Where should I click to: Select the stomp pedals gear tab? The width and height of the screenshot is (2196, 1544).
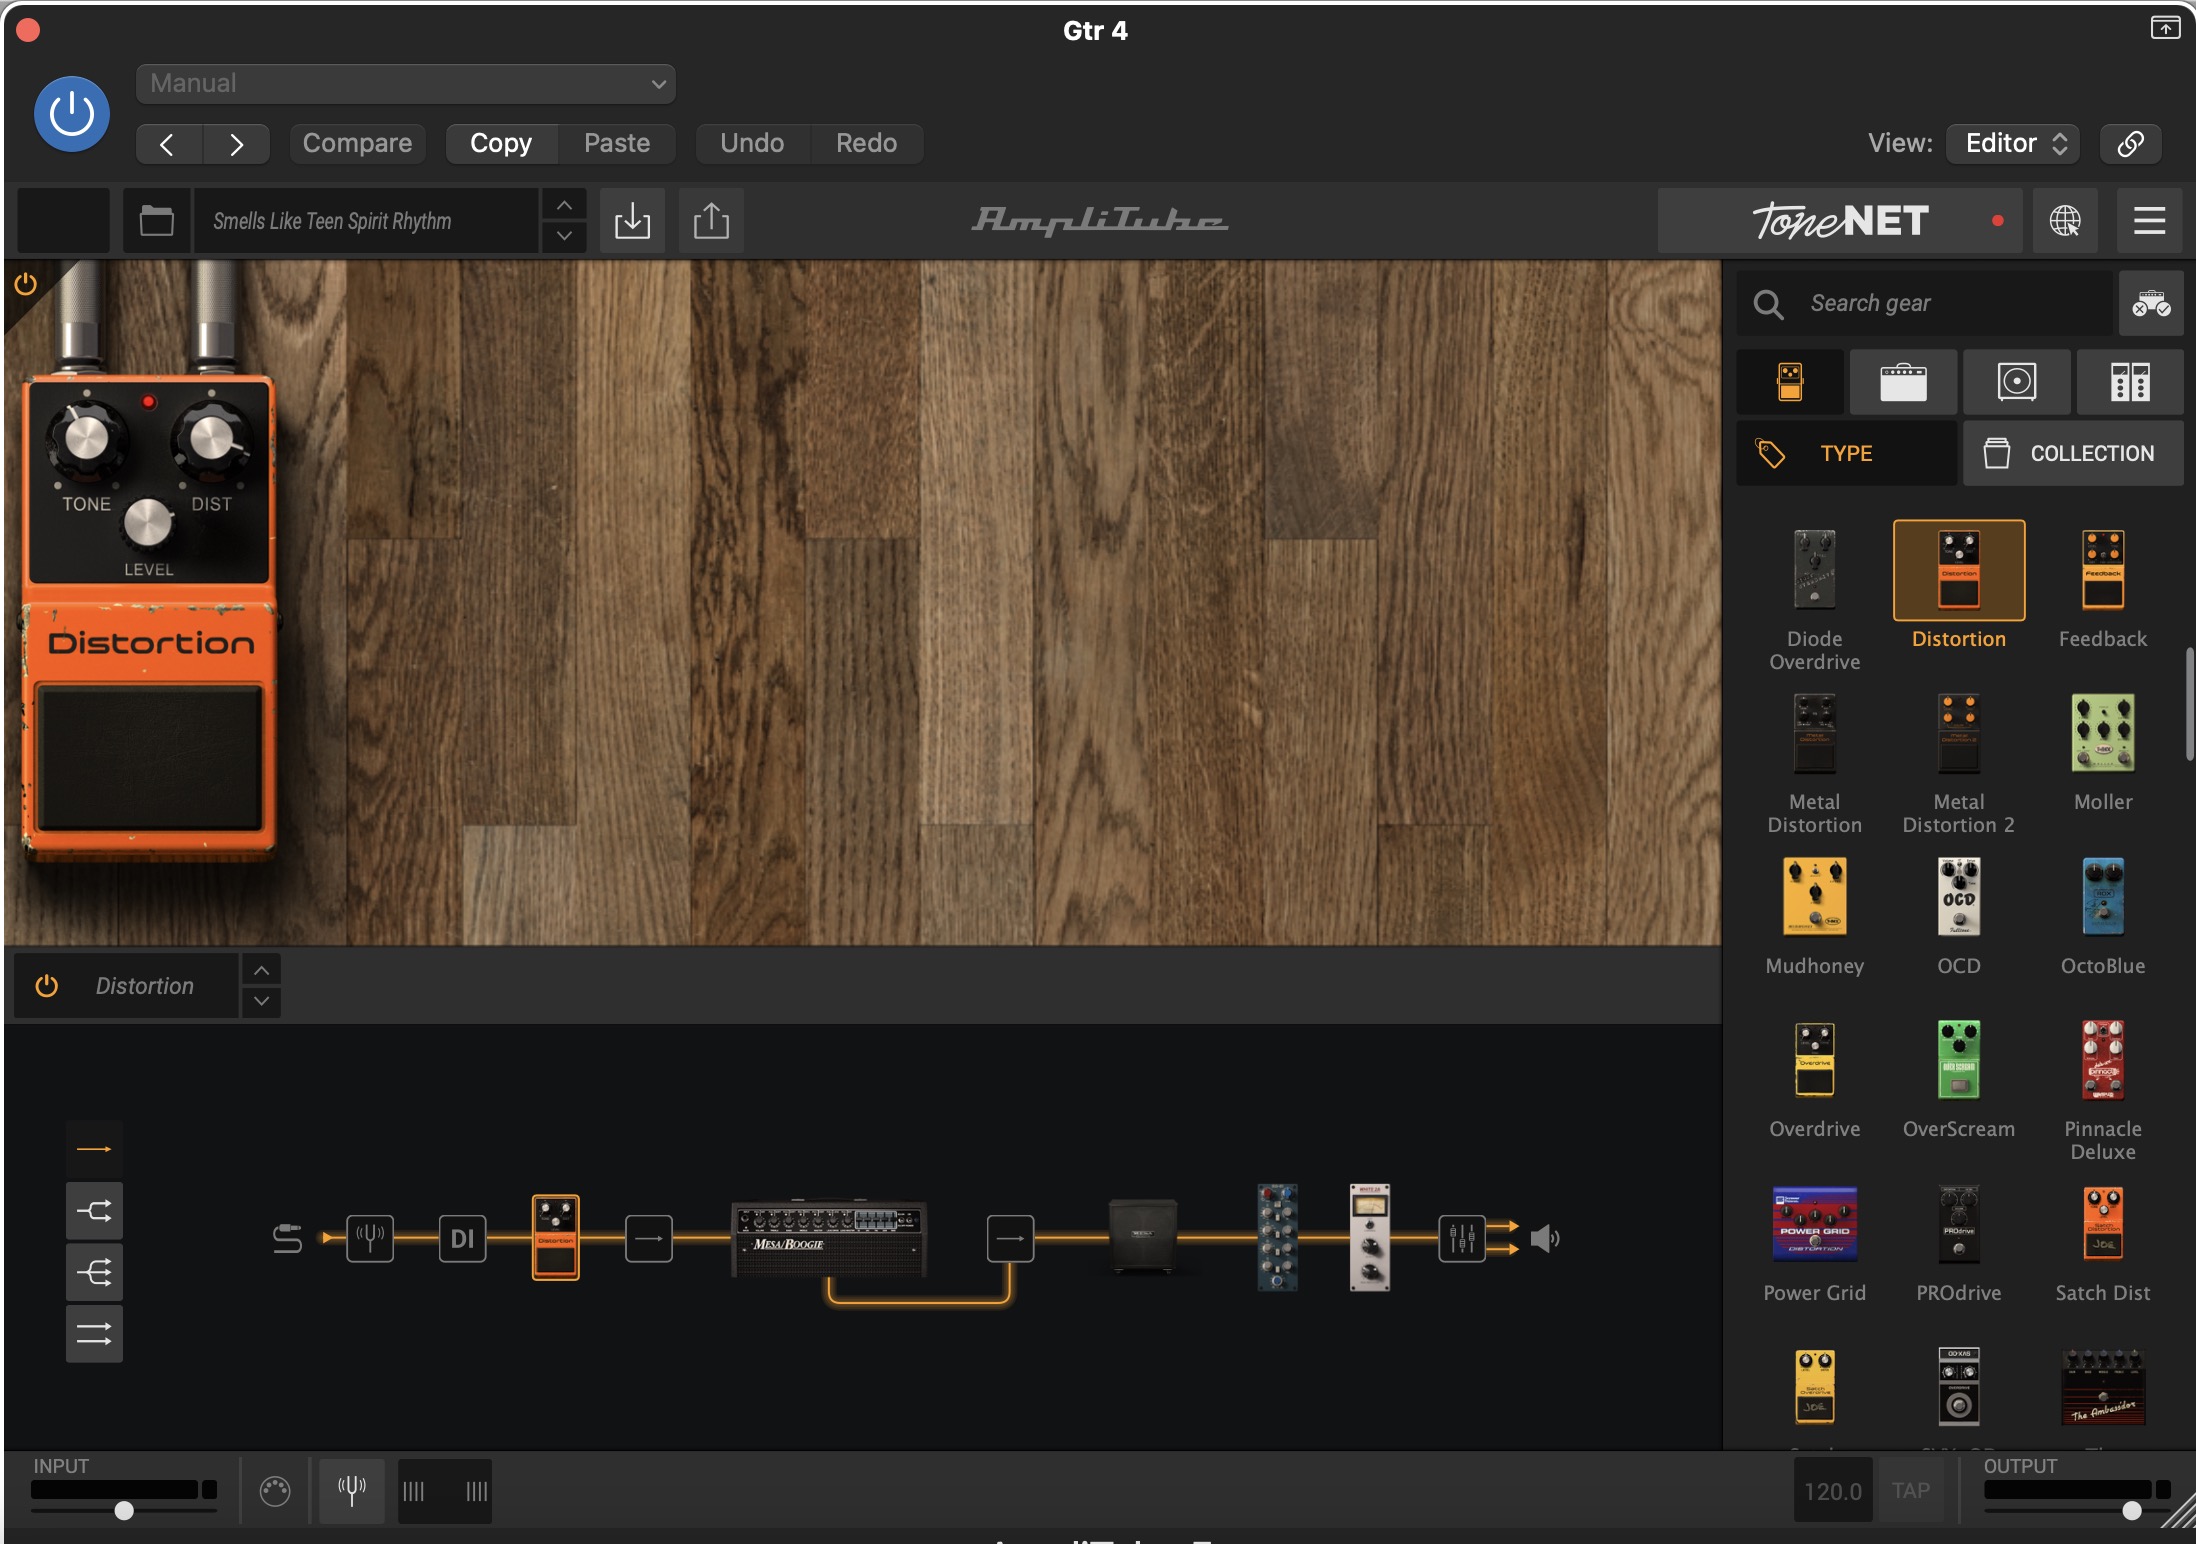[x=1790, y=382]
